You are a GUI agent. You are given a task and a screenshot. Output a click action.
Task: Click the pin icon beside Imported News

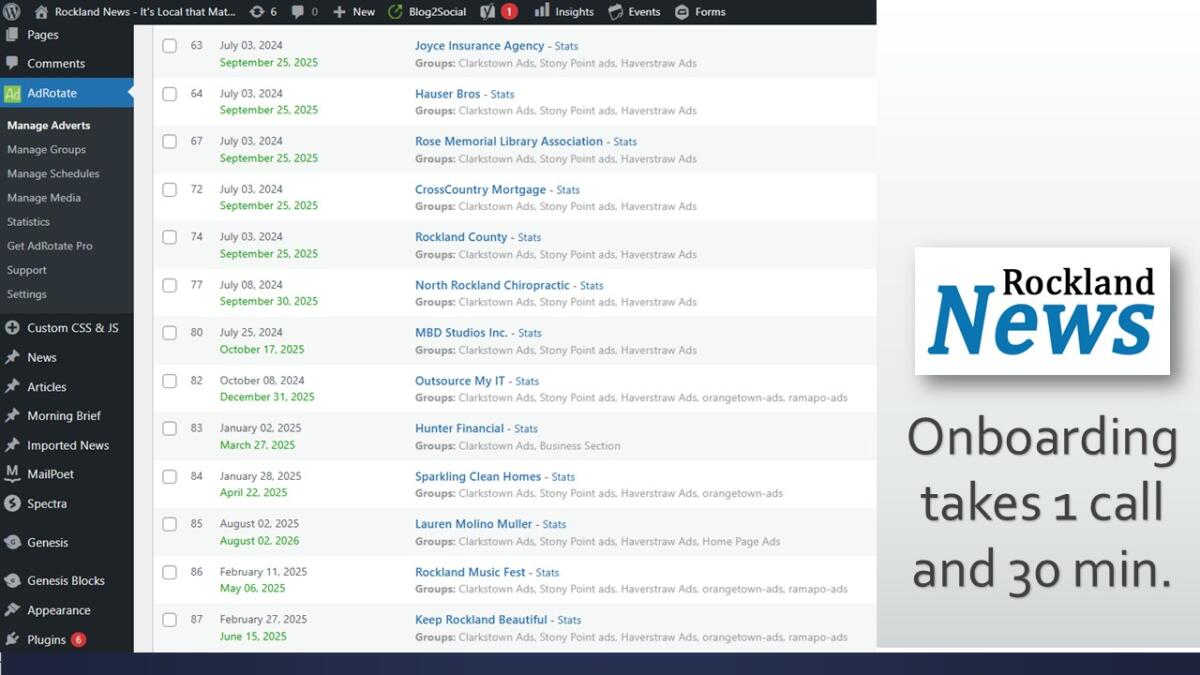pyautogui.click(x=12, y=445)
